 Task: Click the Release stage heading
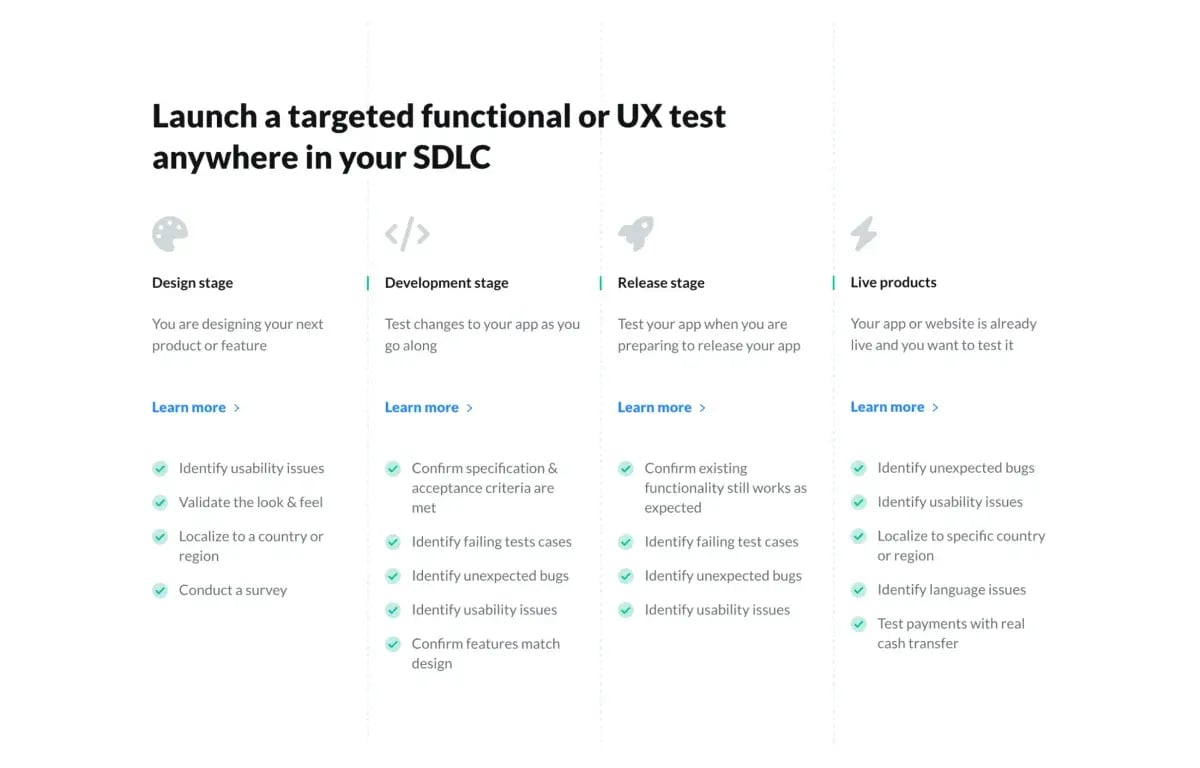pyautogui.click(x=661, y=283)
